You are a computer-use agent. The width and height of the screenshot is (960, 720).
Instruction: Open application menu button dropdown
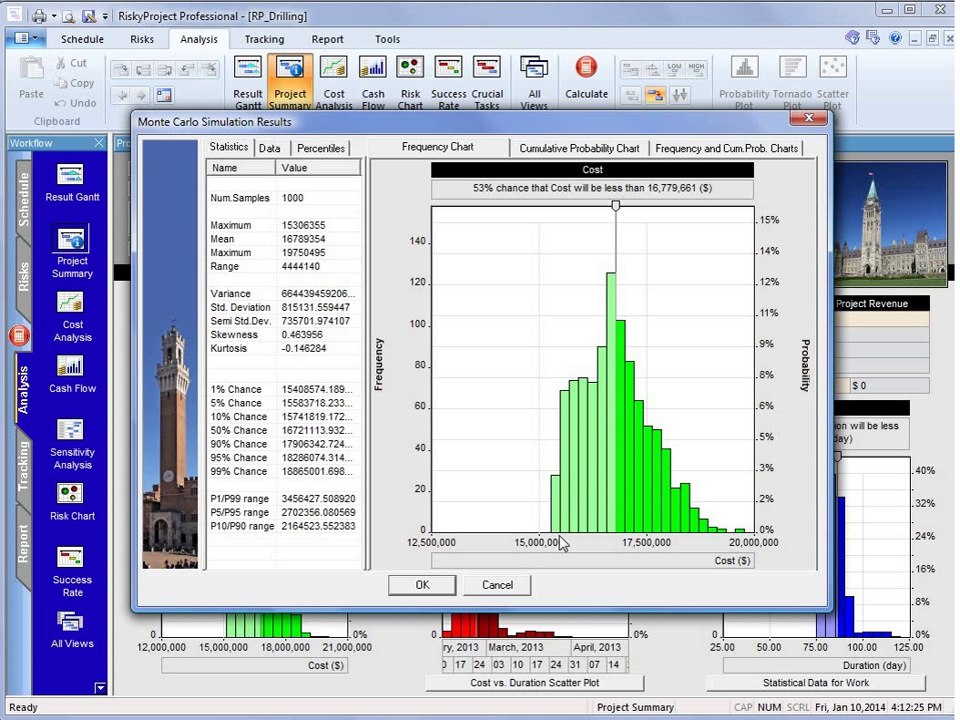click(25, 38)
